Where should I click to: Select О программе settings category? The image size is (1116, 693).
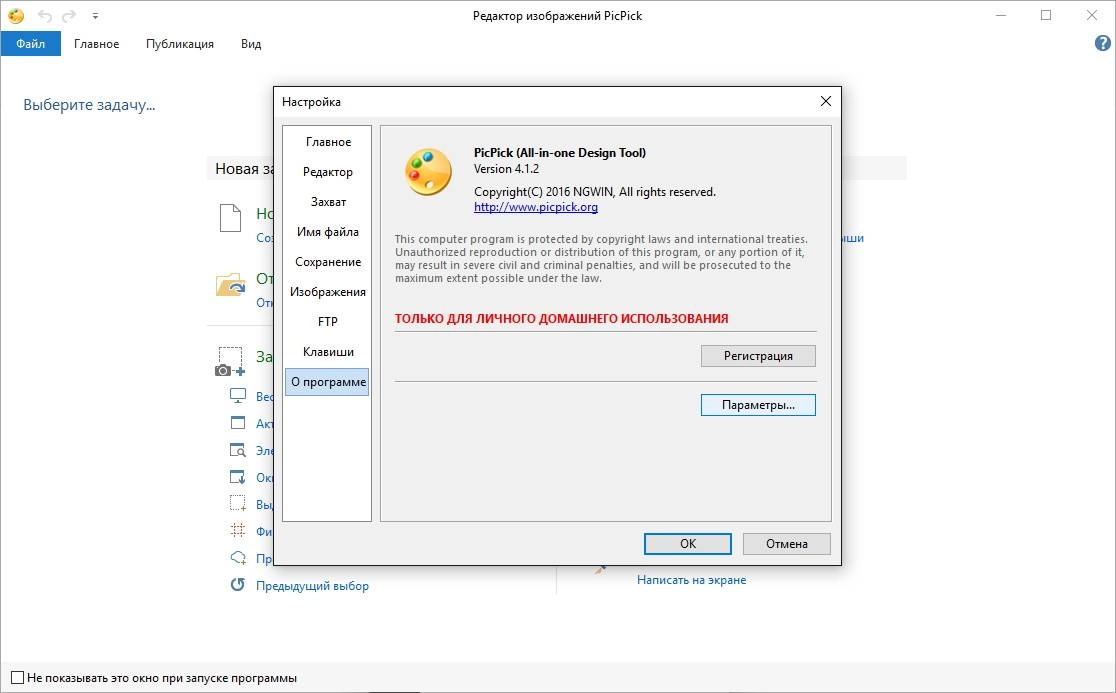327,381
